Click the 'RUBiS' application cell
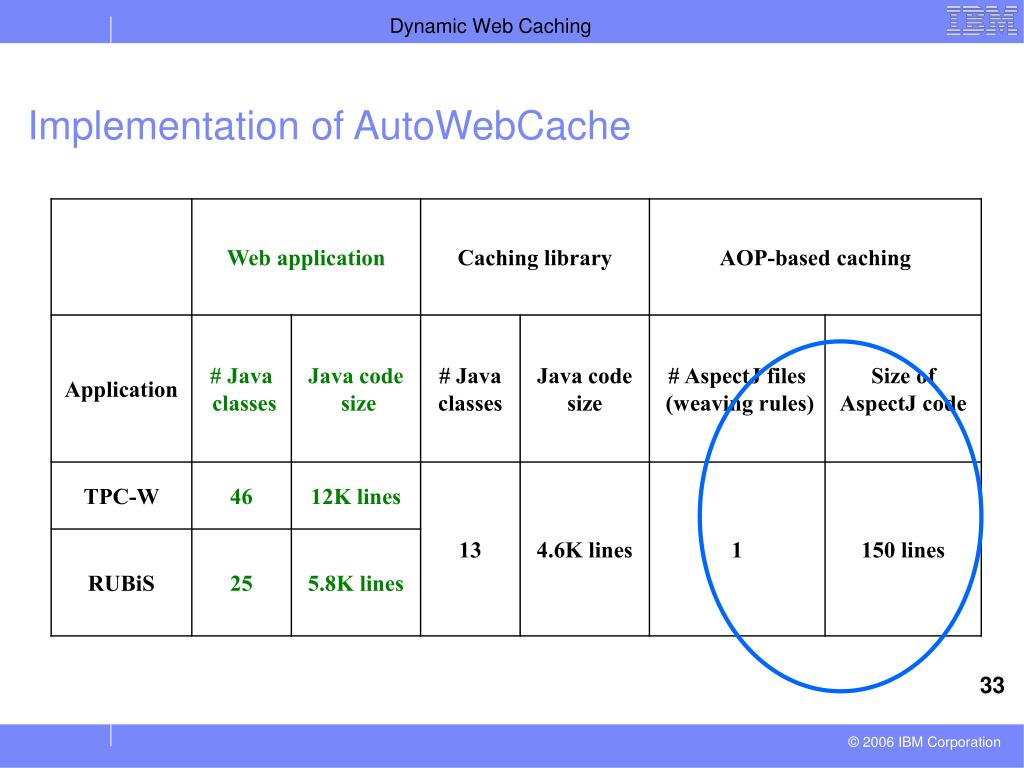This screenshot has height=768, width=1024. click(x=121, y=583)
